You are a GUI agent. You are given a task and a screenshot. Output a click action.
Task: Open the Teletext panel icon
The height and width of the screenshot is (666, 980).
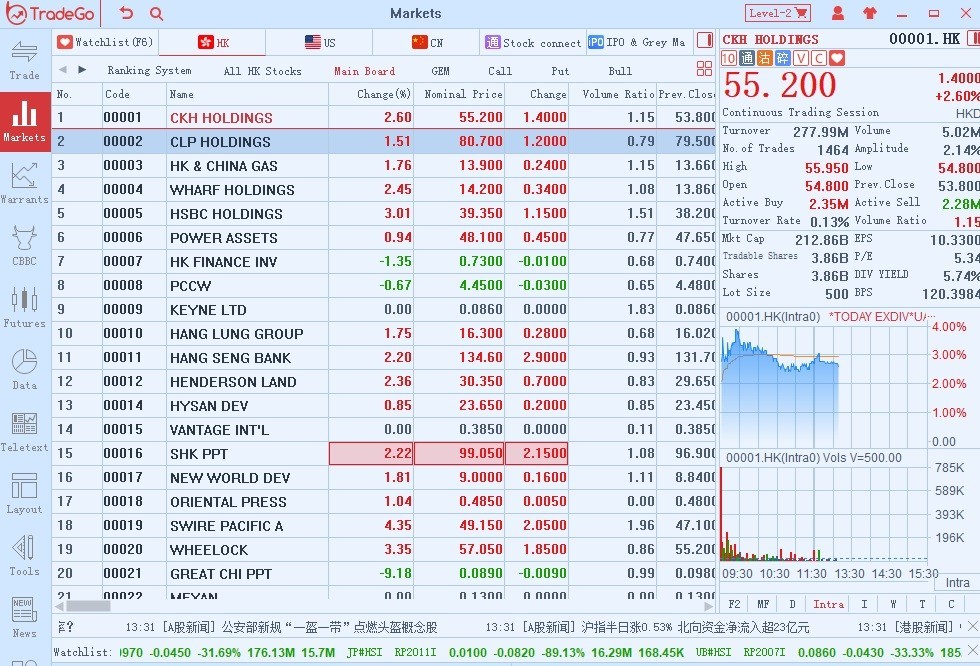(x=25, y=431)
